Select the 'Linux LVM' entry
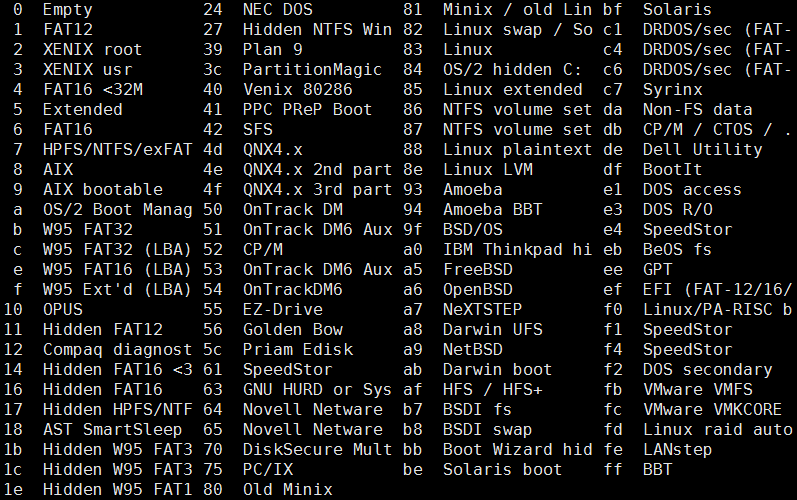The height and width of the screenshot is (500, 797). 487,170
